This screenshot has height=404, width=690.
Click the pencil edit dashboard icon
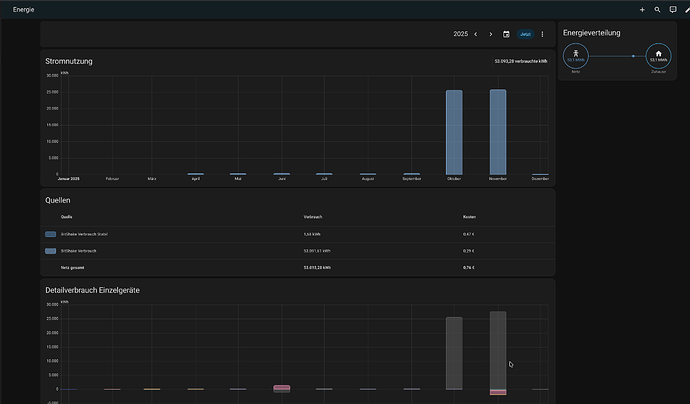click(686, 9)
